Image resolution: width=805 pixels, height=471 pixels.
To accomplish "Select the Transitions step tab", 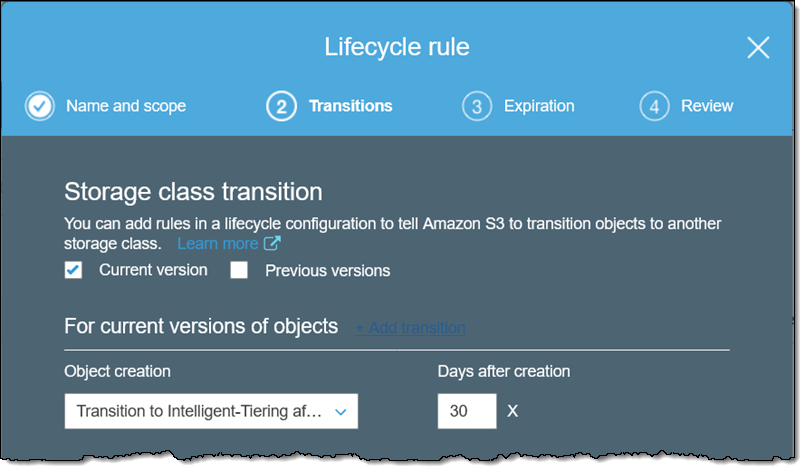I will [350, 106].
